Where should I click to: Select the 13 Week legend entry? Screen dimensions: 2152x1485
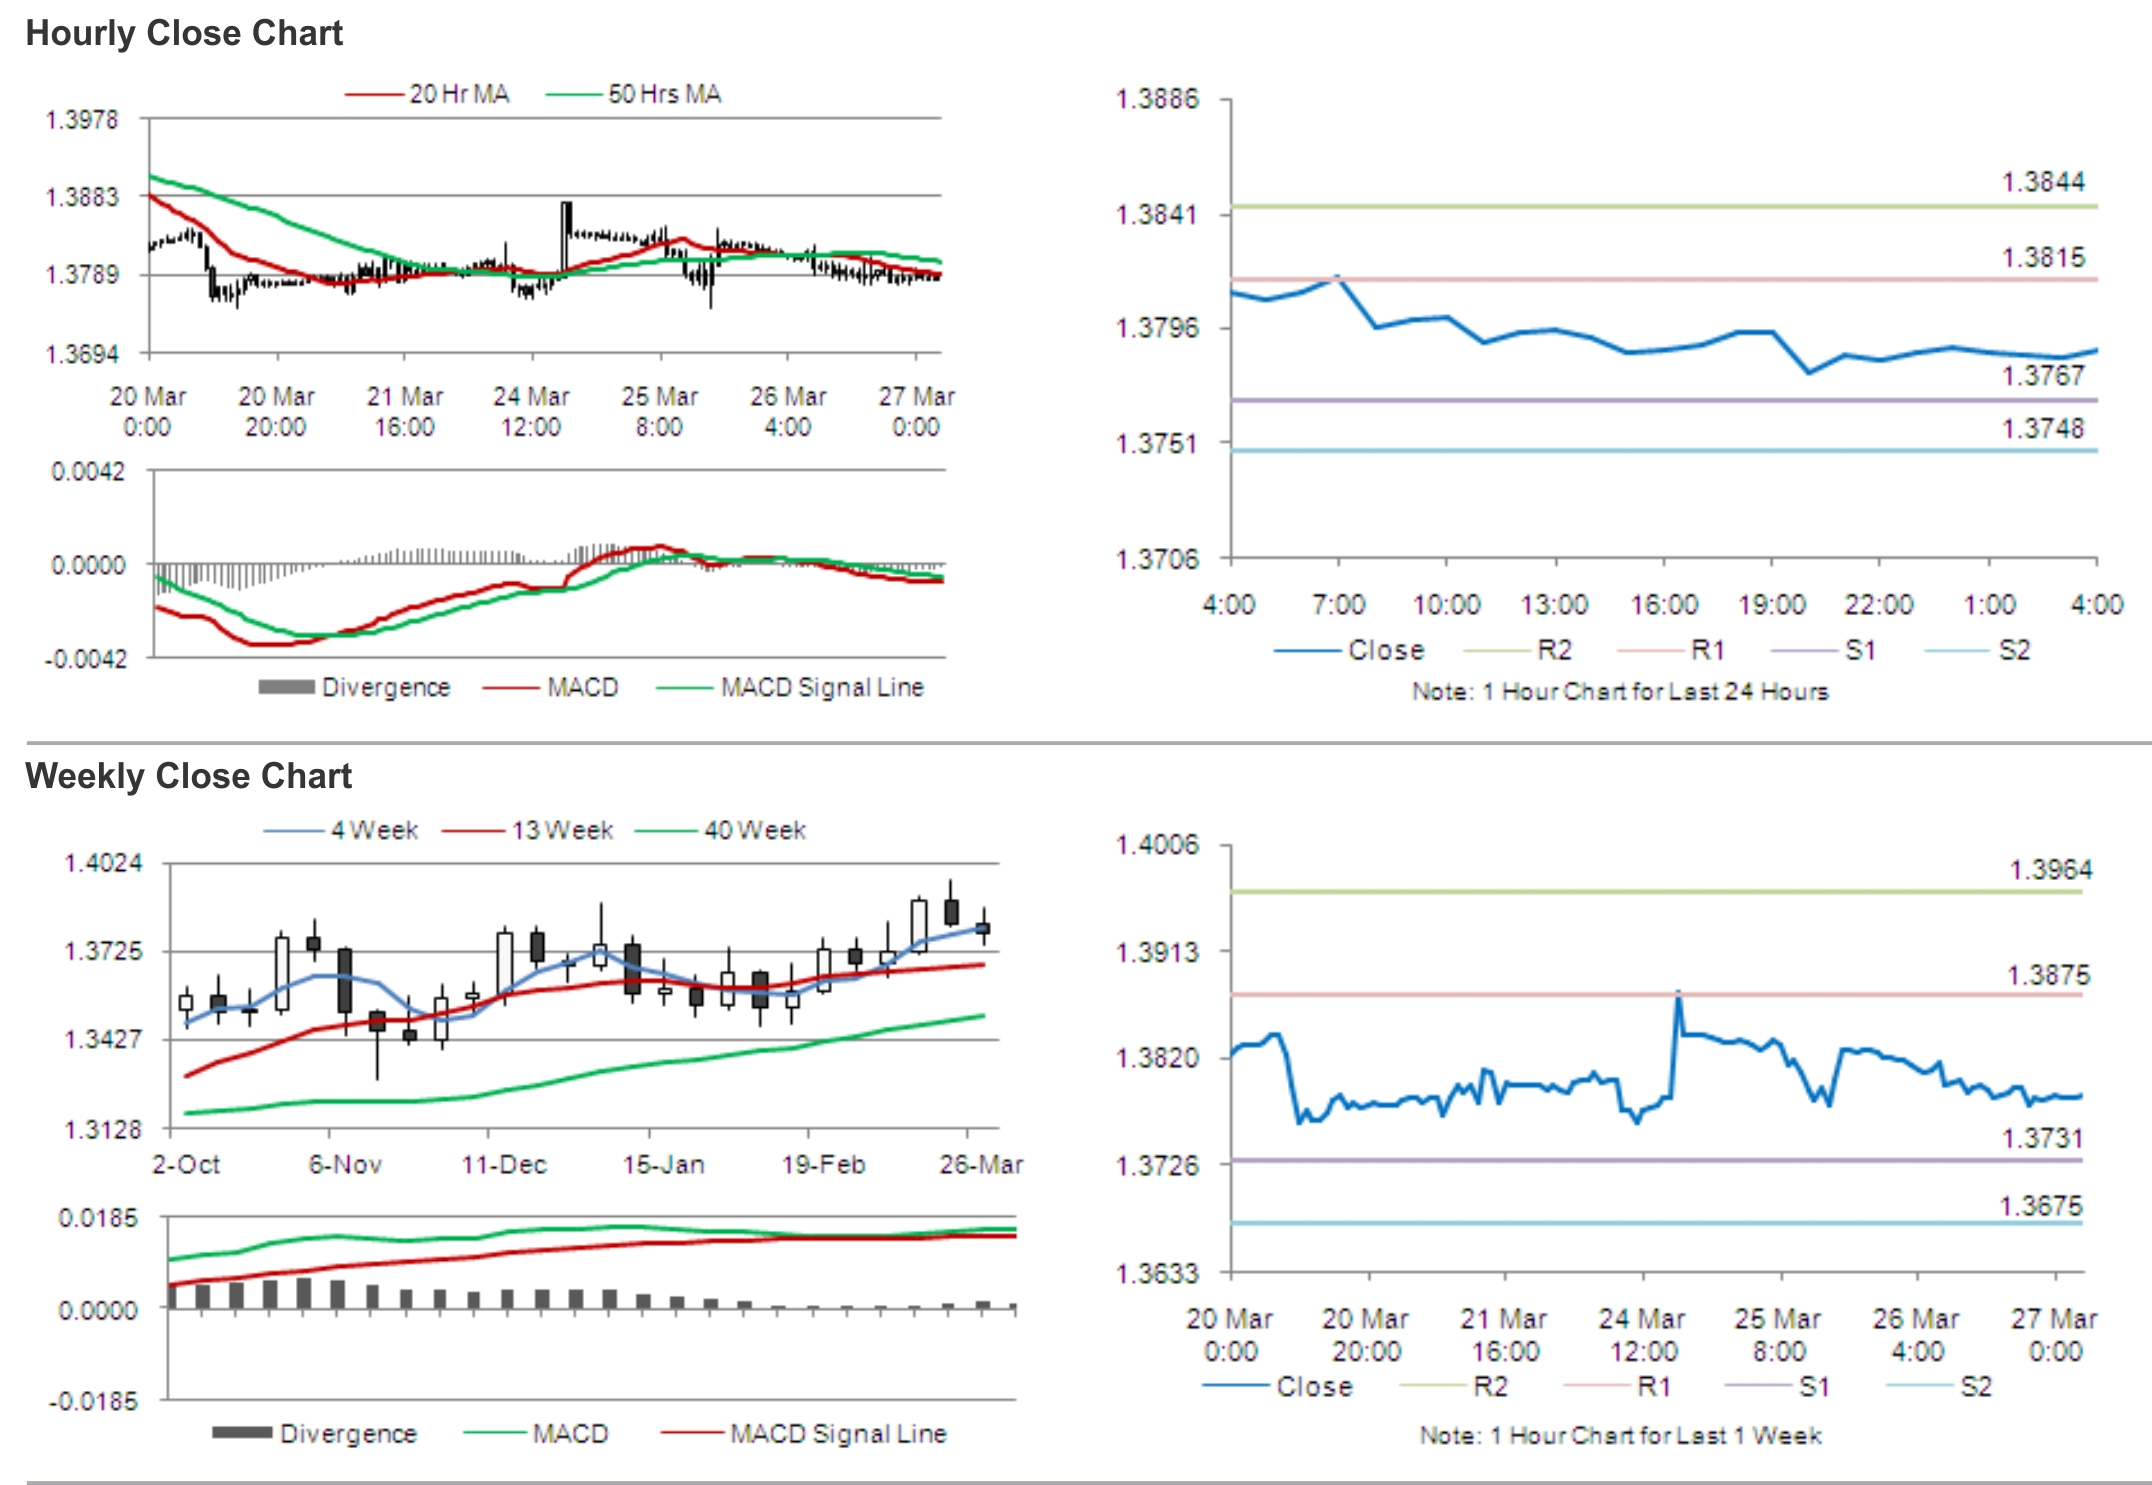point(528,830)
